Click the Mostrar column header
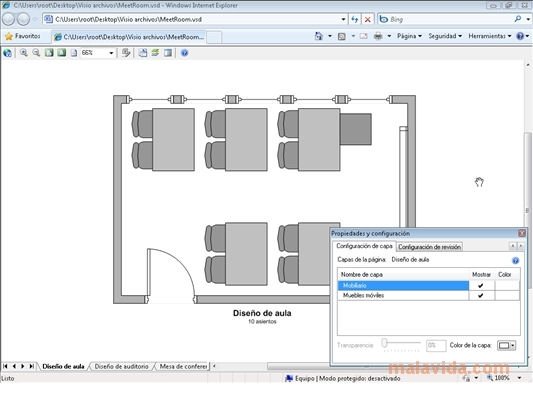Screen dimensions: 533x399 point(481,274)
